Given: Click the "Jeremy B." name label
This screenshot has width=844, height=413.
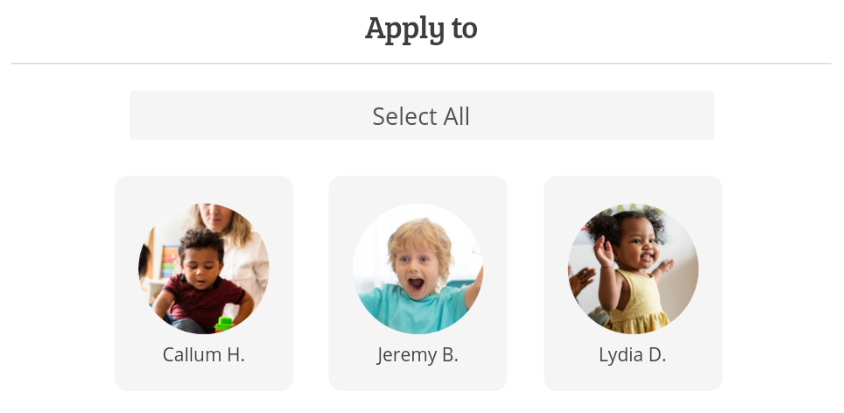Looking at the screenshot, I should click(x=417, y=355).
